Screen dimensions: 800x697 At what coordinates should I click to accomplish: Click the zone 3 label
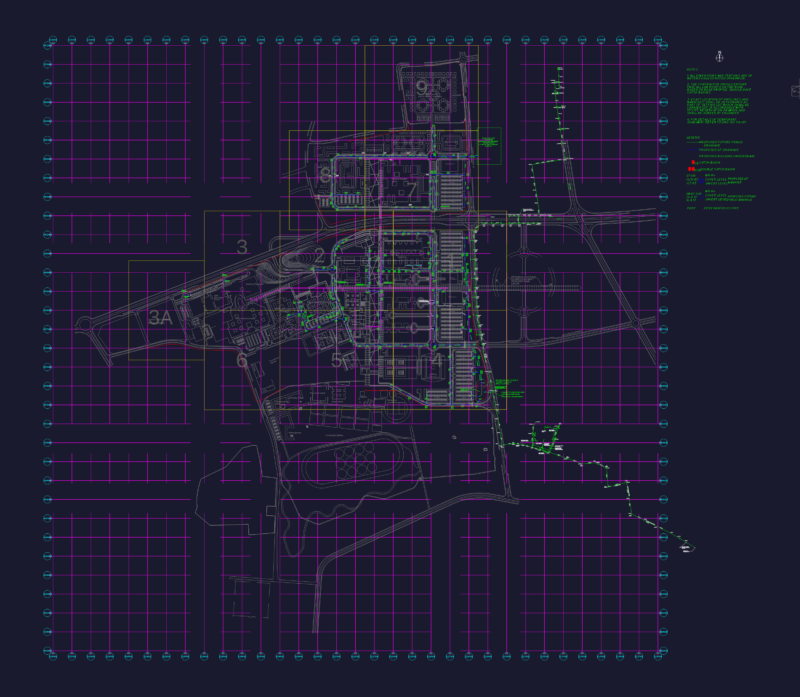point(242,247)
